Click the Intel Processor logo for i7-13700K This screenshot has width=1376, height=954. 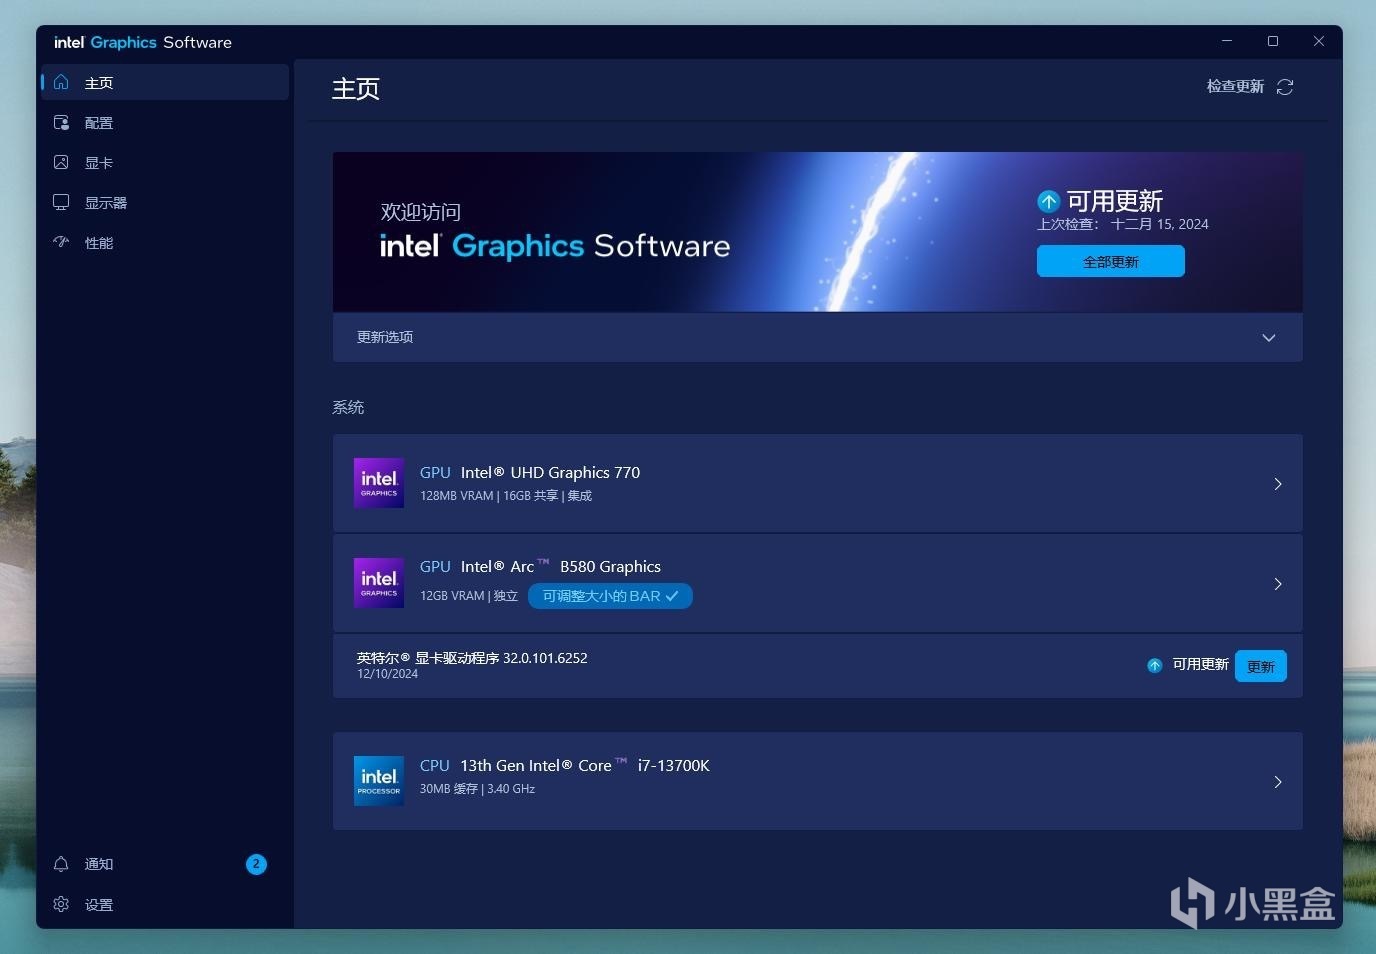click(x=379, y=781)
